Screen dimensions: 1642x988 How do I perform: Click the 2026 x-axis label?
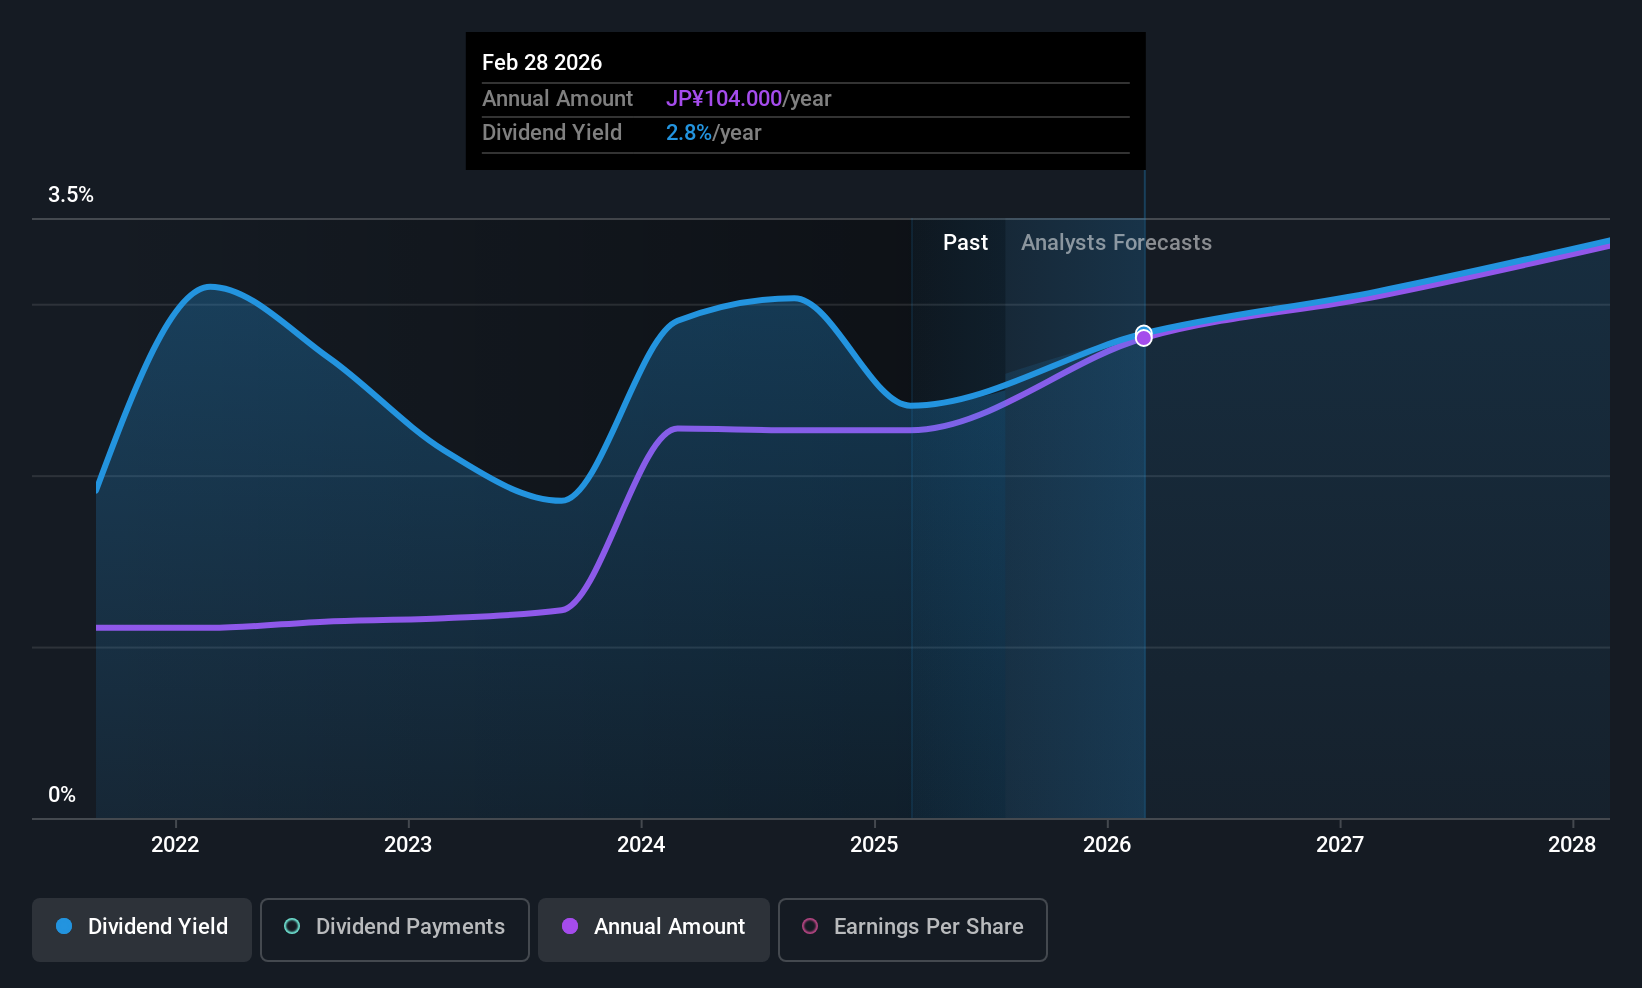pos(1107,845)
